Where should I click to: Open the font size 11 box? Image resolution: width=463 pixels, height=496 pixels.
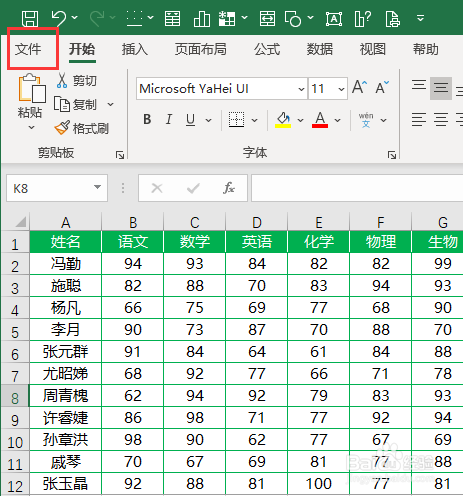click(328, 89)
